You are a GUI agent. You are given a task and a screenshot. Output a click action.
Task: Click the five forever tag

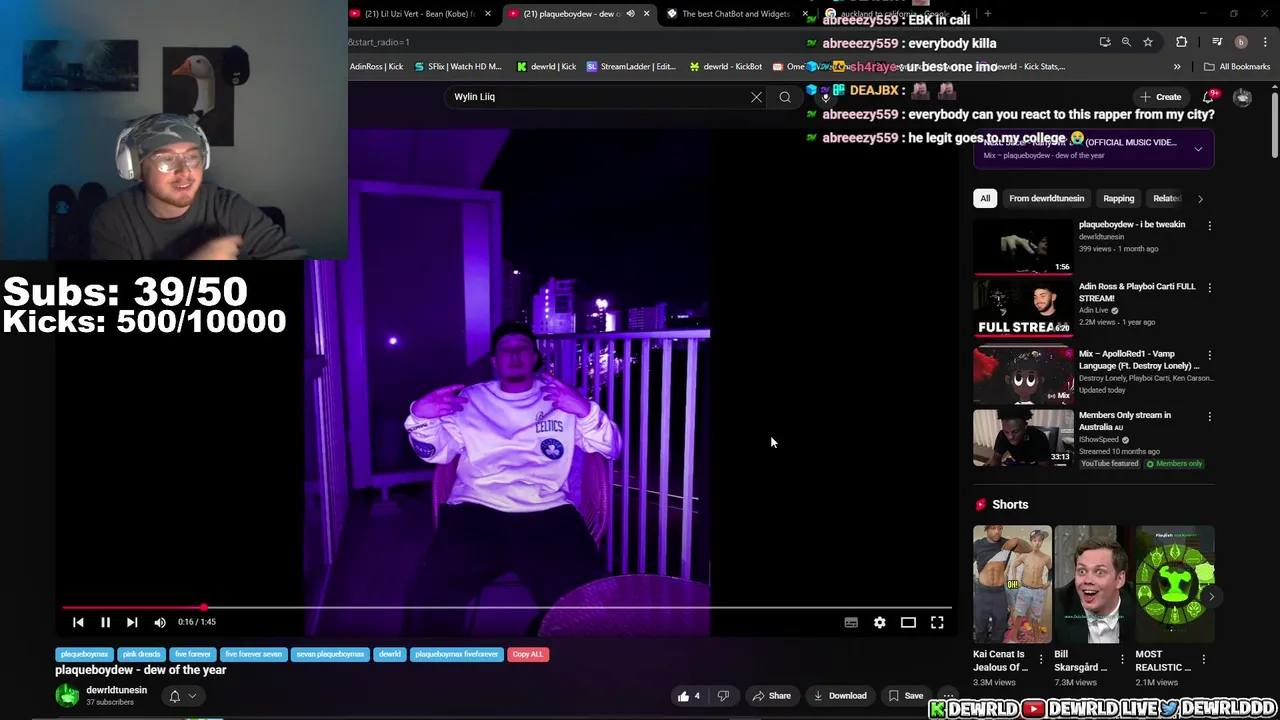(x=193, y=654)
